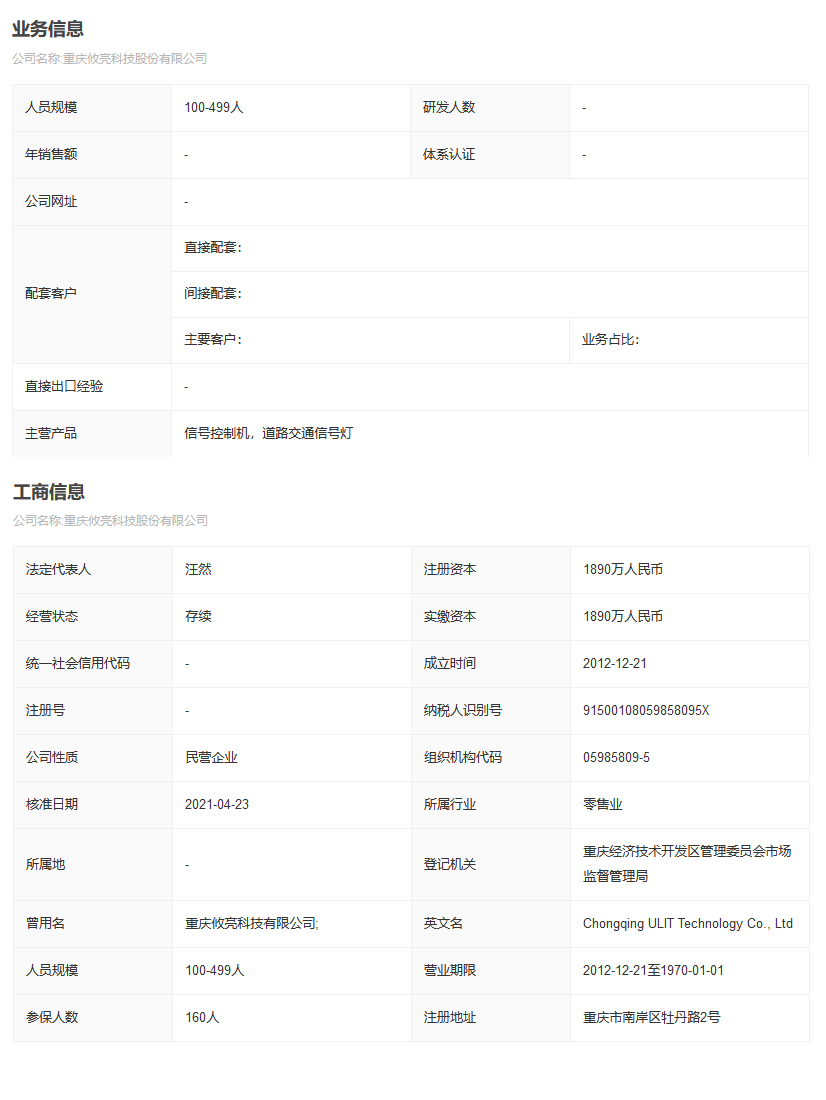Select former name 重庆攸亮科技有限公司;
Image resolution: width=826 pixels, height=1100 pixels.
click(x=252, y=924)
